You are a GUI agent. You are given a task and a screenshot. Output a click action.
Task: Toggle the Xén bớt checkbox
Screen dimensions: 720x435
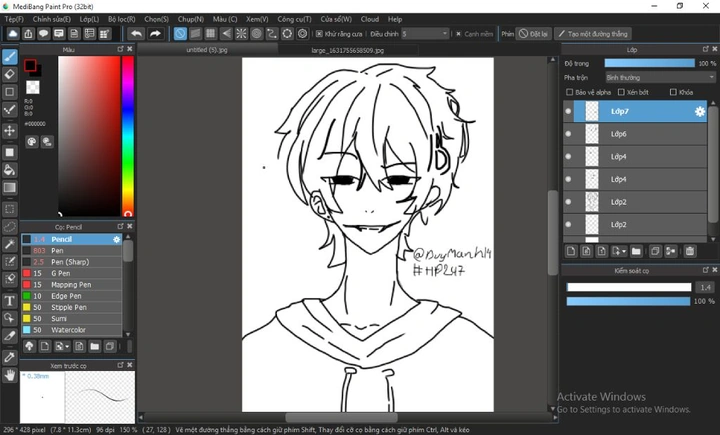tap(621, 92)
